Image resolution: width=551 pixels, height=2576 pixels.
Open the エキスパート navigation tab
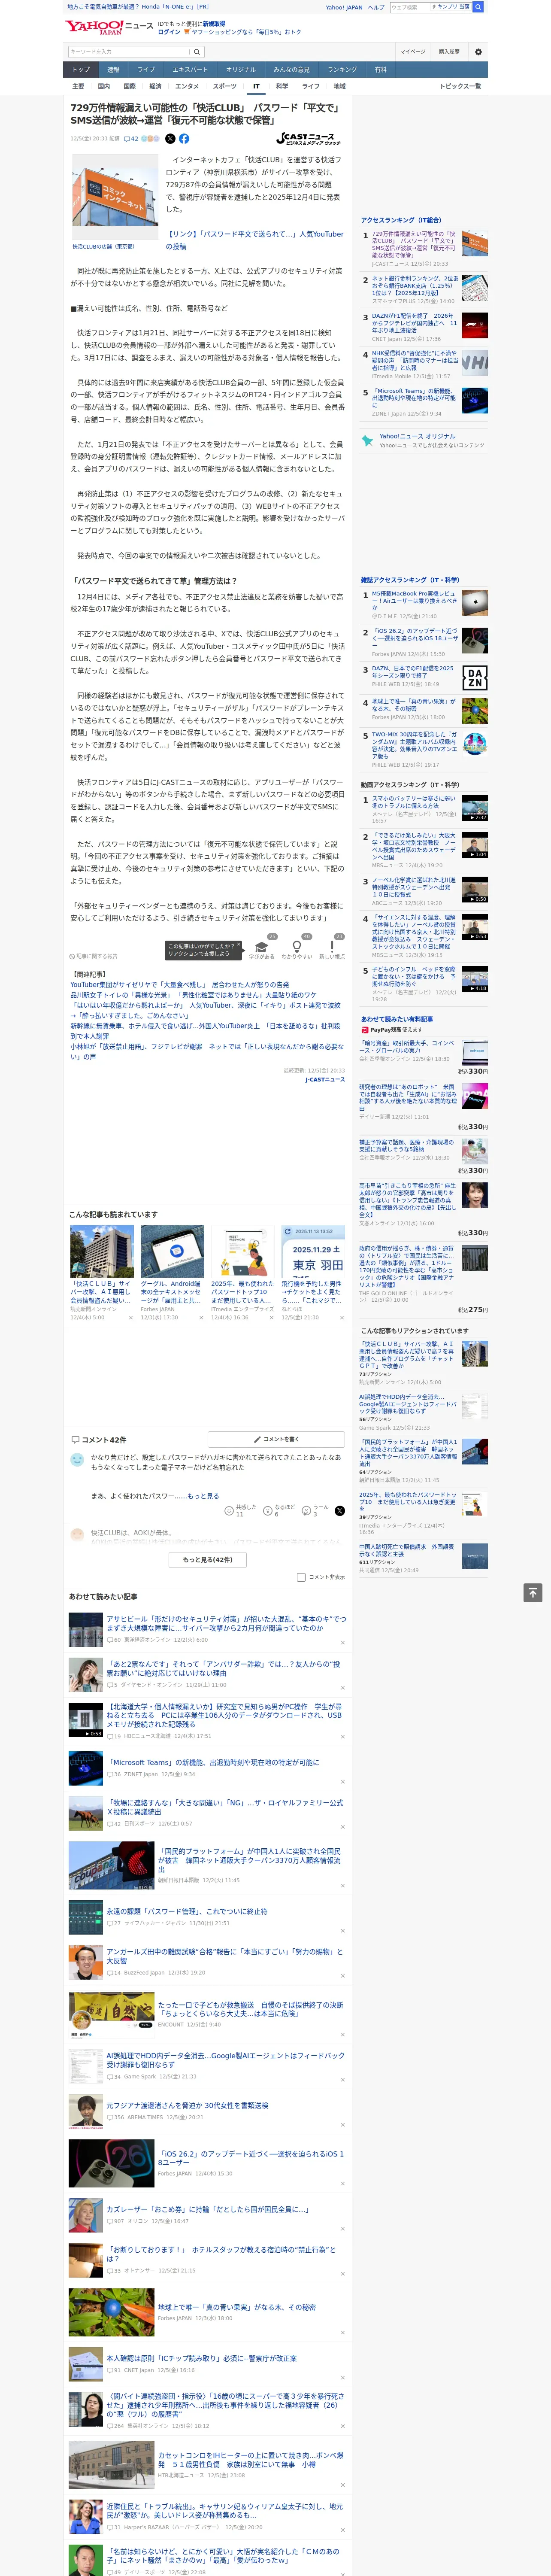[190, 70]
